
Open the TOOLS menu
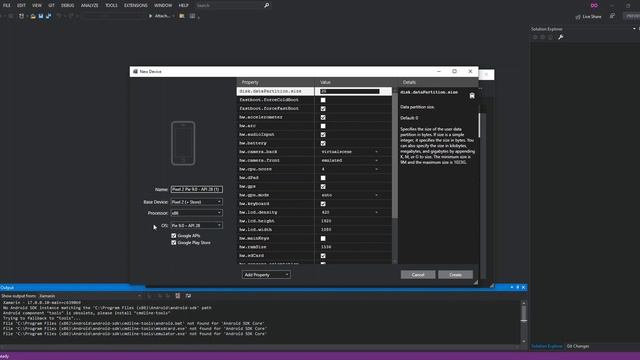pyautogui.click(x=111, y=5)
